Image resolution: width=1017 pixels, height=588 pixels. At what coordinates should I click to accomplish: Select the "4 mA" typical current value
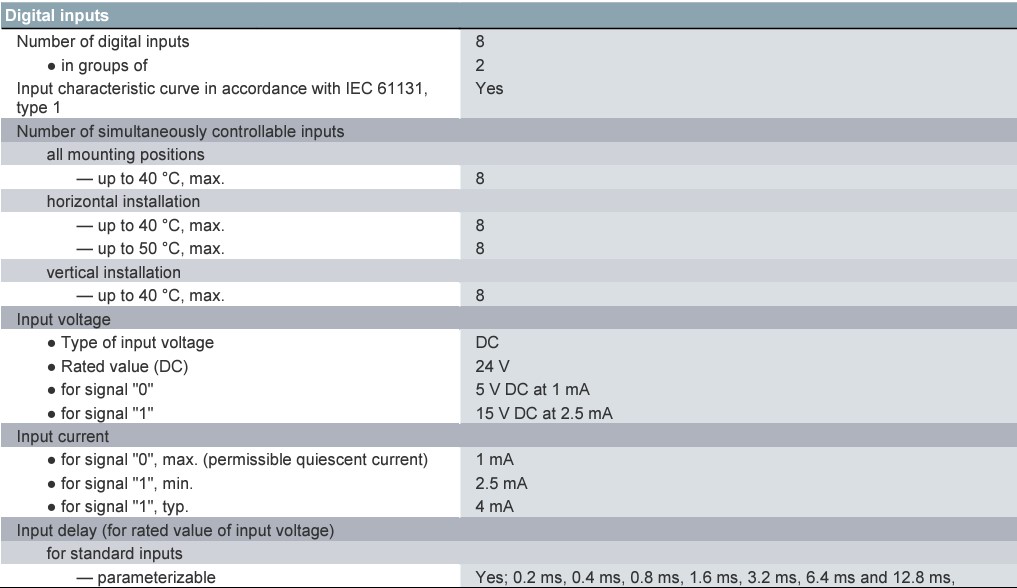pyautogui.click(x=494, y=506)
